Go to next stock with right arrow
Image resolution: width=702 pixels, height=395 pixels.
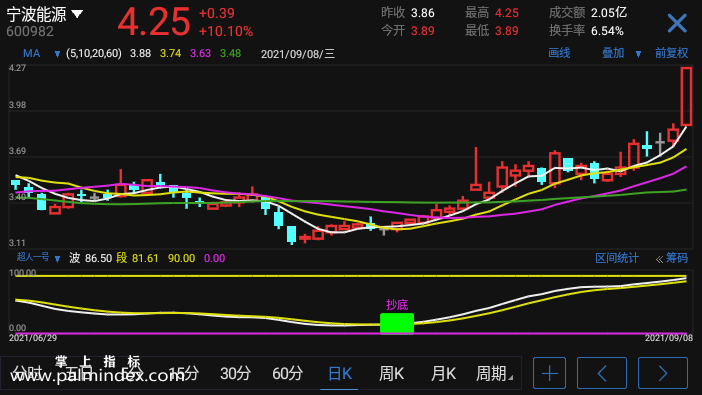point(663,373)
